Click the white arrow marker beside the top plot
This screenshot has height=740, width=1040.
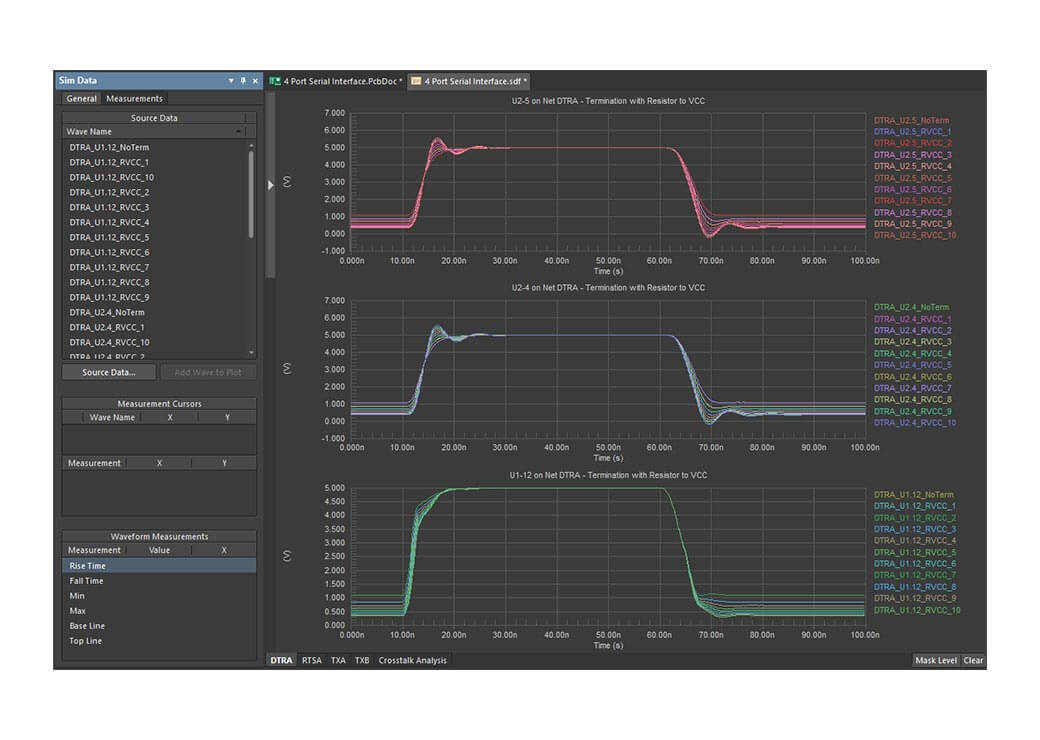tap(271, 184)
